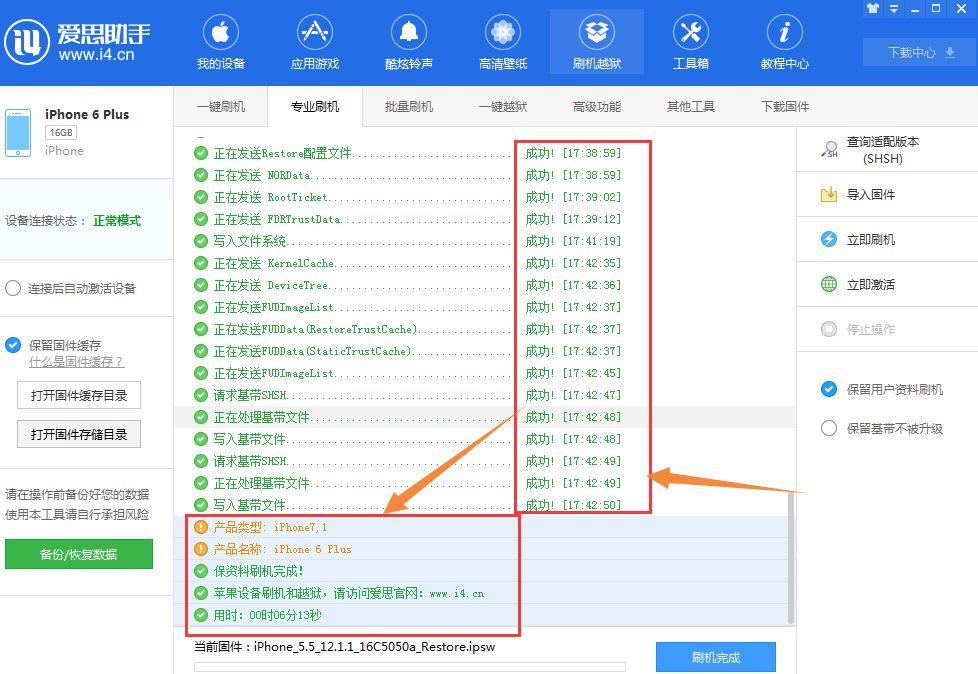This screenshot has width=978, height=674.
Task: Select the 正在发送Restore配置文件 log row
Action: point(485,153)
